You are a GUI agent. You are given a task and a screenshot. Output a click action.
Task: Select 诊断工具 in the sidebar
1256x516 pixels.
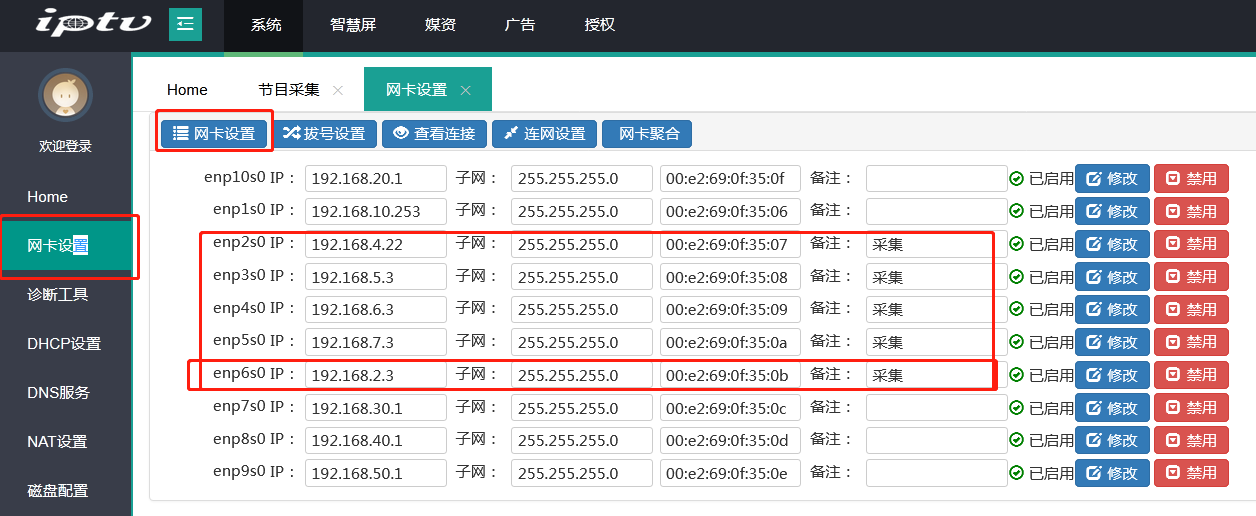[x=58, y=295]
